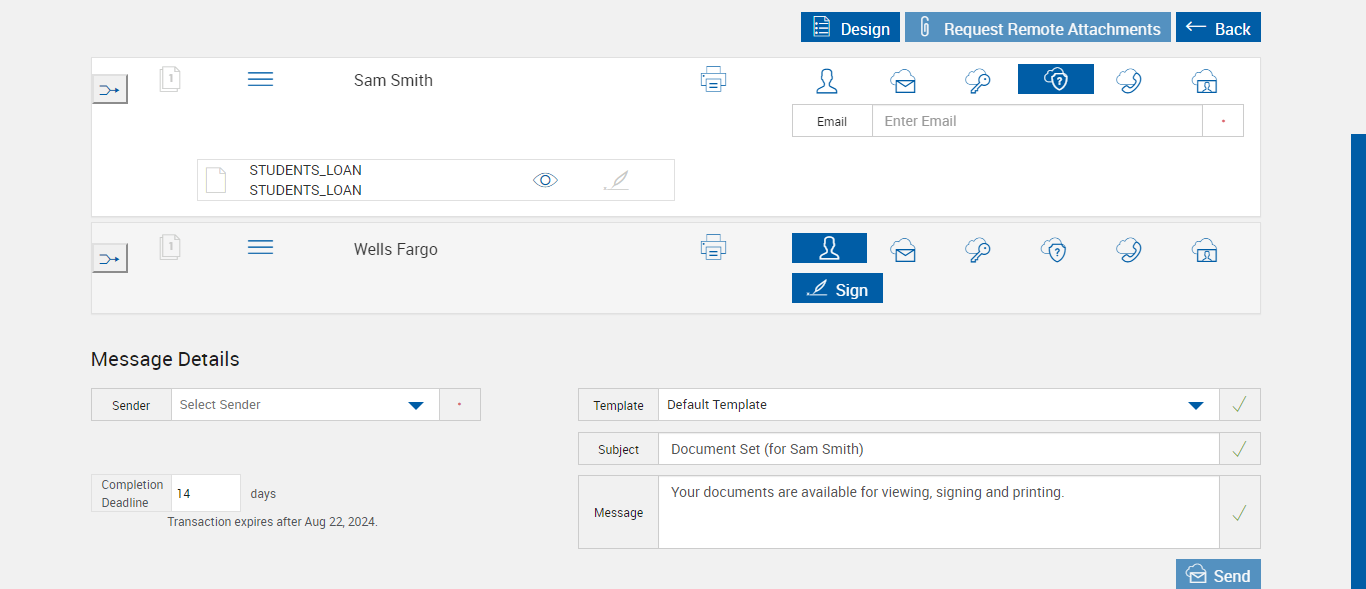Open hamburger menu icon for Wells Fargo
The image size is (1366, 589).
click(260, 247)
